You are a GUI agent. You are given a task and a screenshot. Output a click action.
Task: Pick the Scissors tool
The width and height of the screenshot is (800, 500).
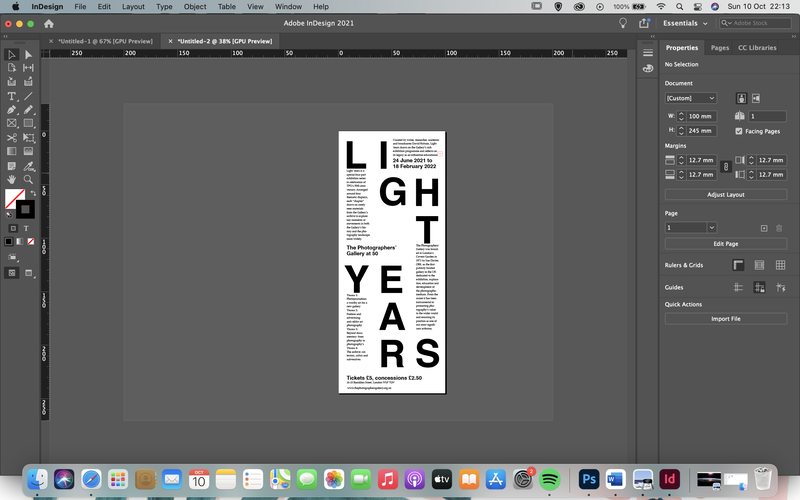pyautogui.click(x=11, y=137)
